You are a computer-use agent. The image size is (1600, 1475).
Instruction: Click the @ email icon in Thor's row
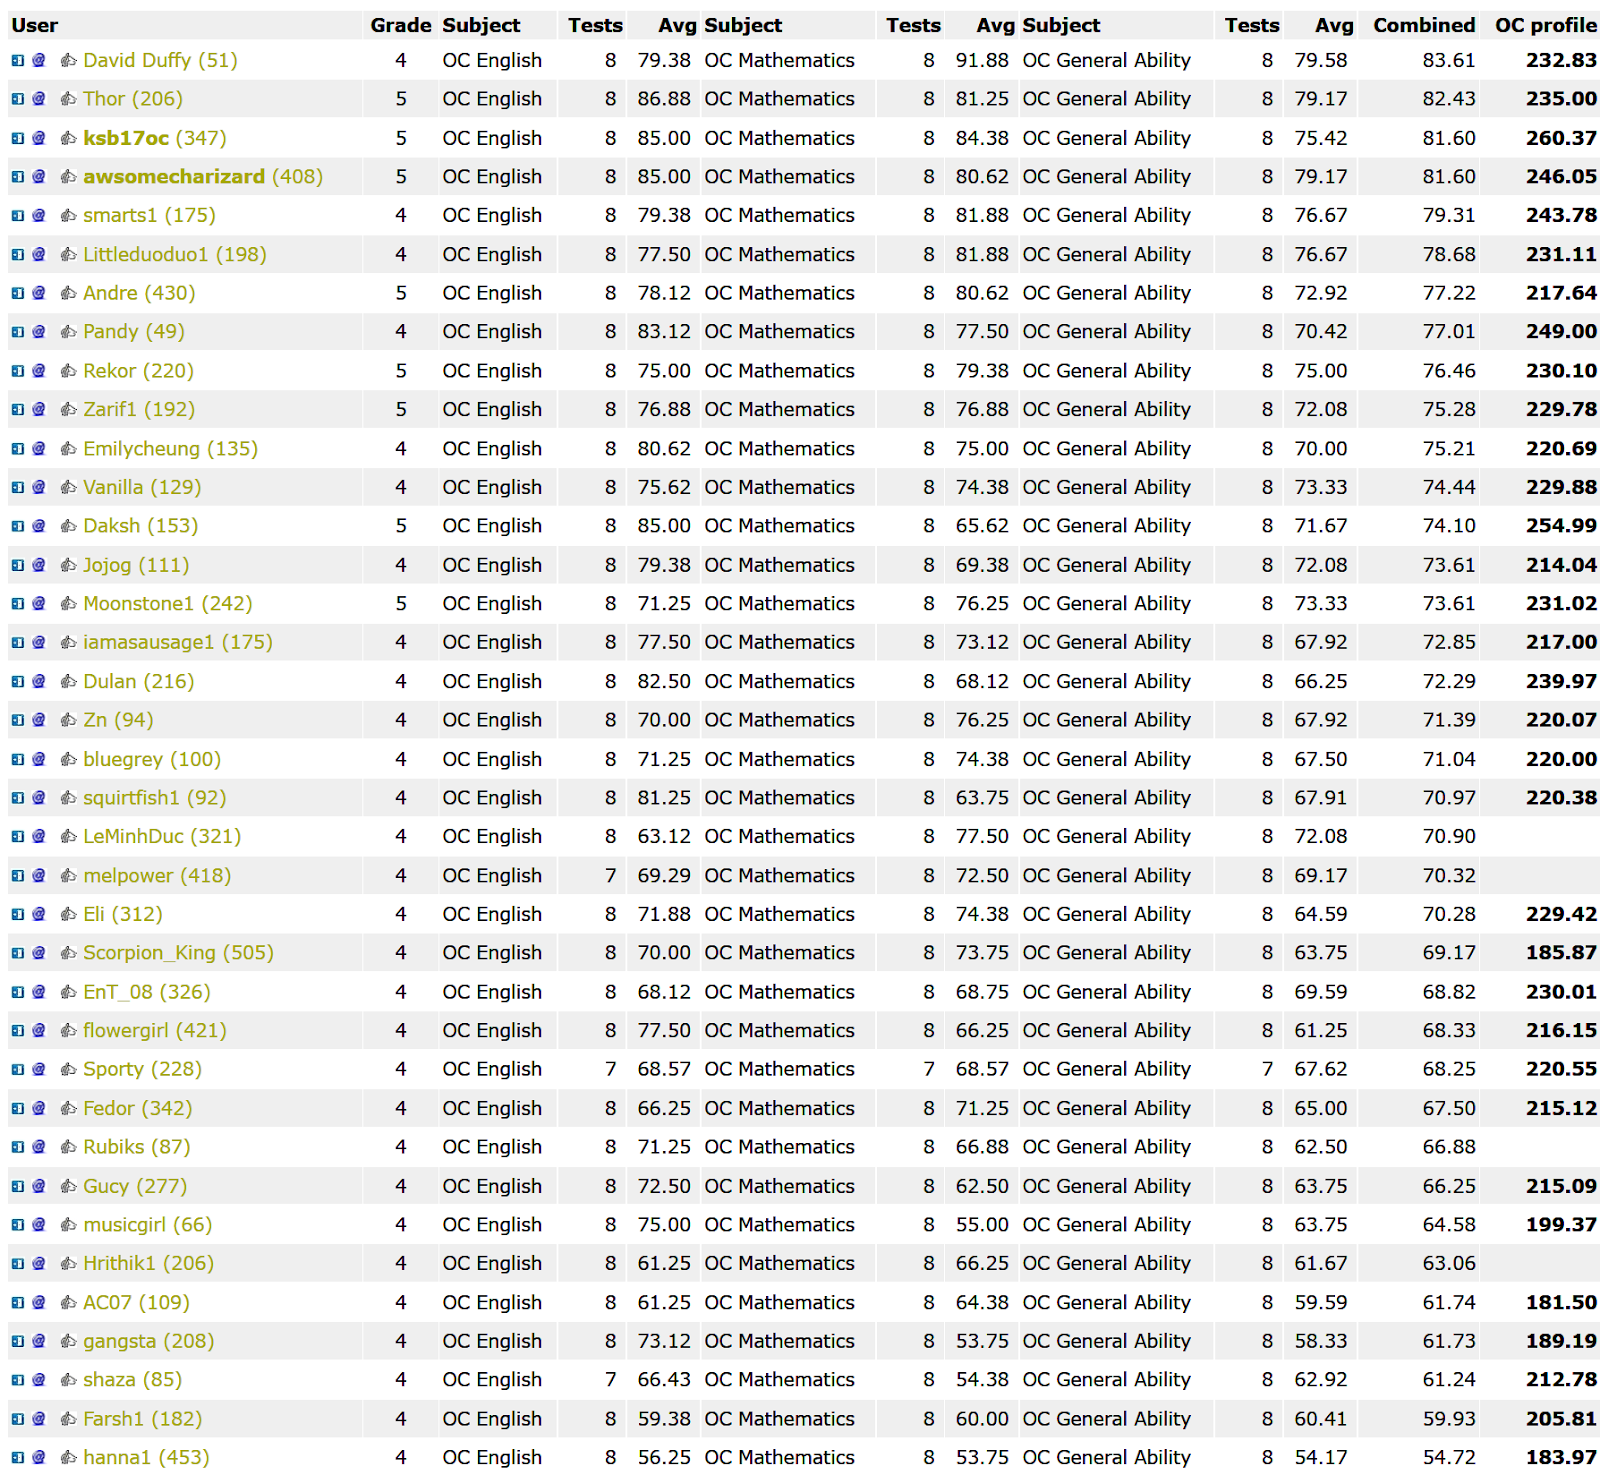click(x=39, y=99)
